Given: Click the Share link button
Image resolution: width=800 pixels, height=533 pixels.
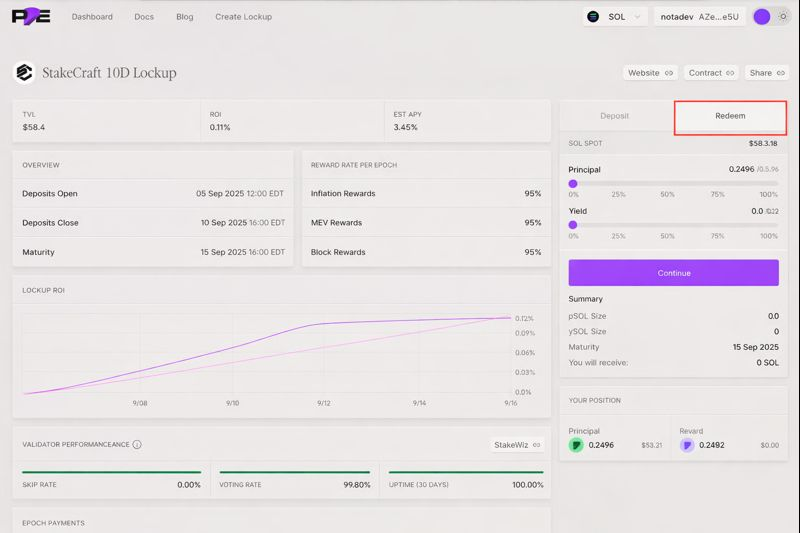Looking at the screenshot, I should tap(767, 73).
